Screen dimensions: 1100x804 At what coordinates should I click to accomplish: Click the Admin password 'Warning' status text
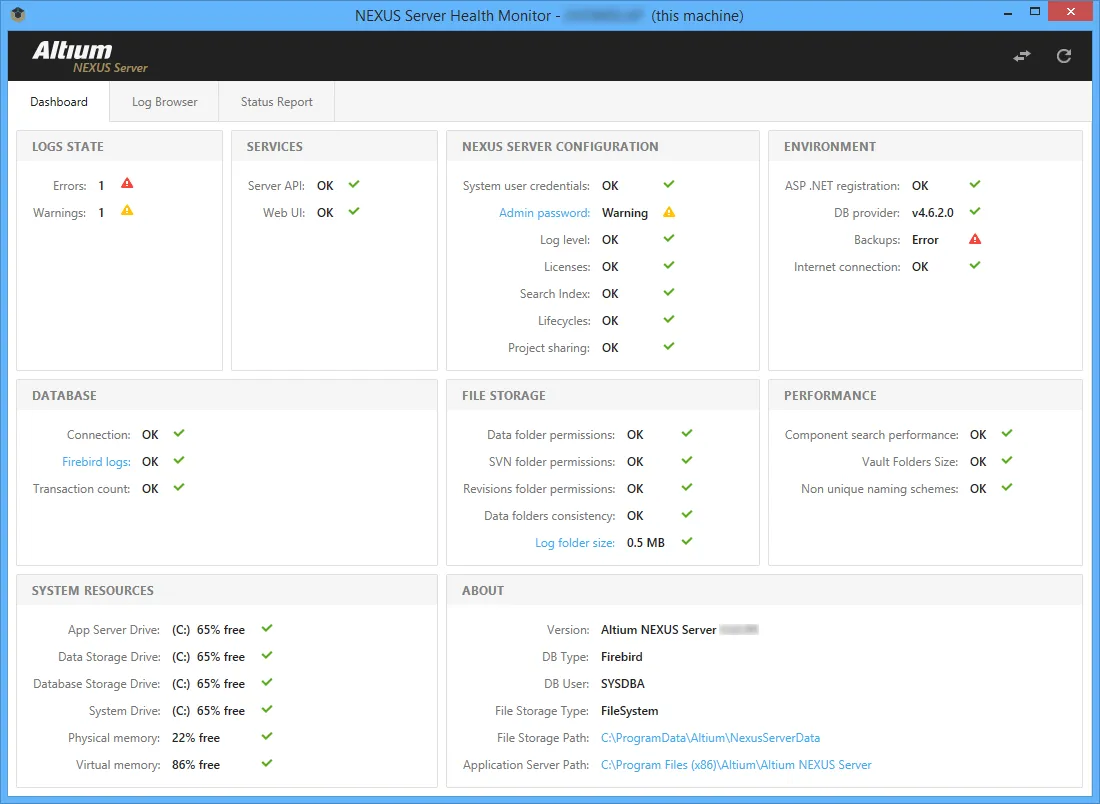[624, 213]
